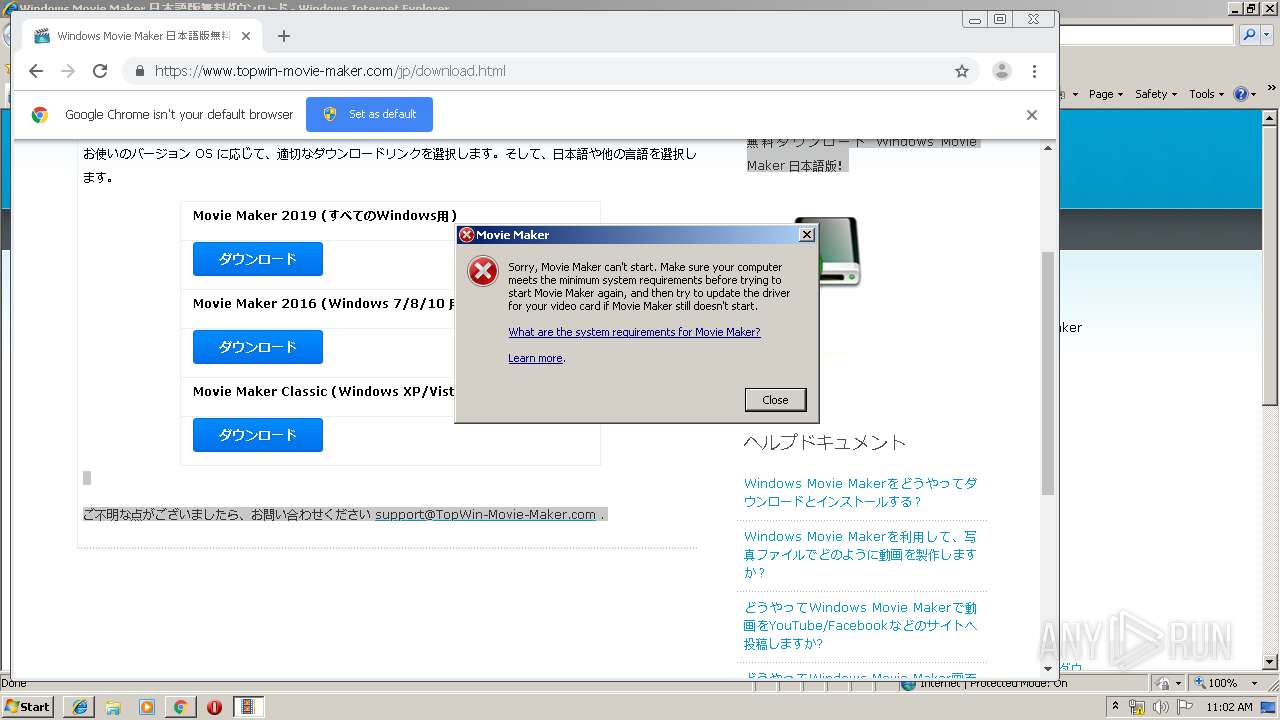Image resolution: width=1280 pixels, height=720 pixels.
Task: Open the IE Page menu
Action: tap(1105, 94)
